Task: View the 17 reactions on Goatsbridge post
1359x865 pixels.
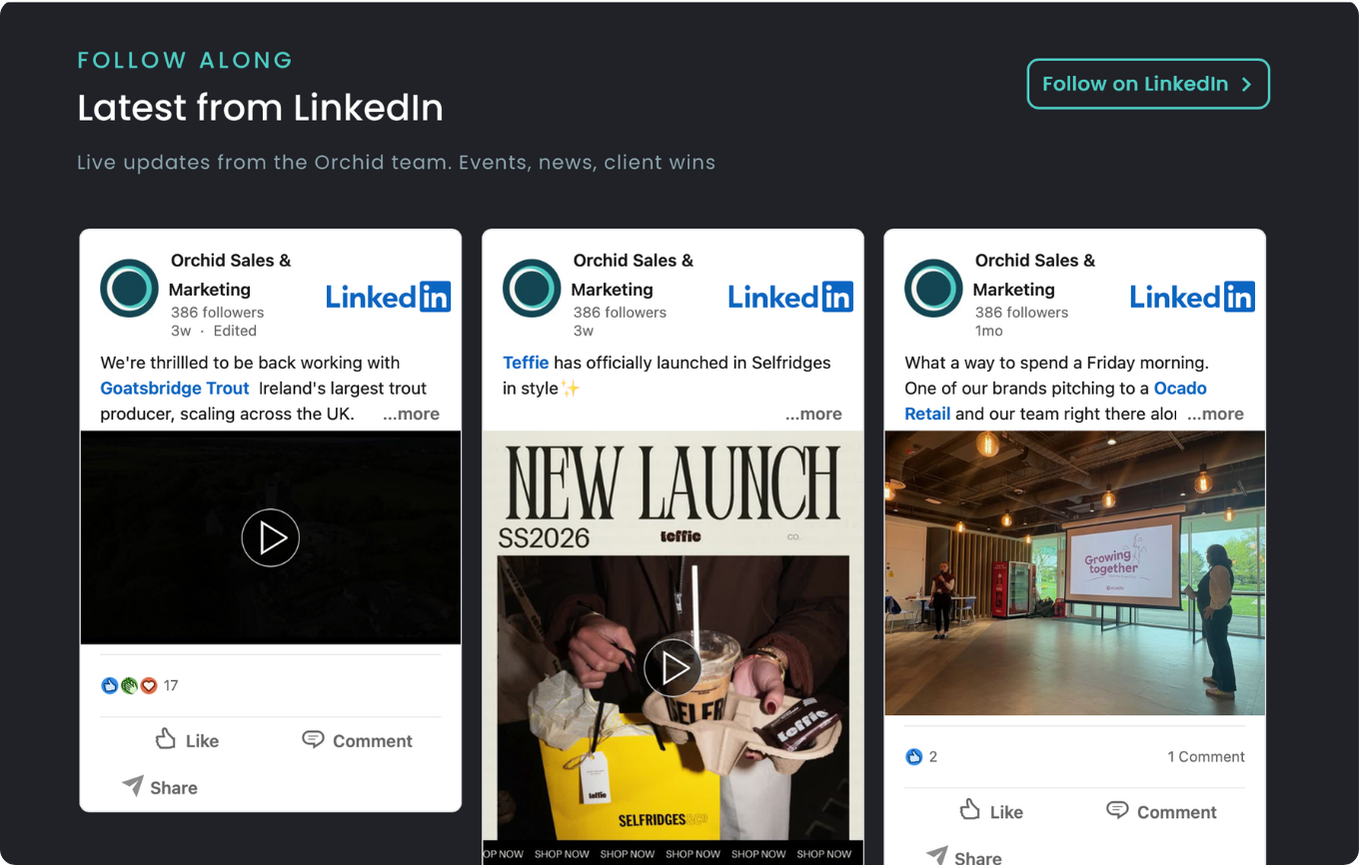Action: pos(140,685)
